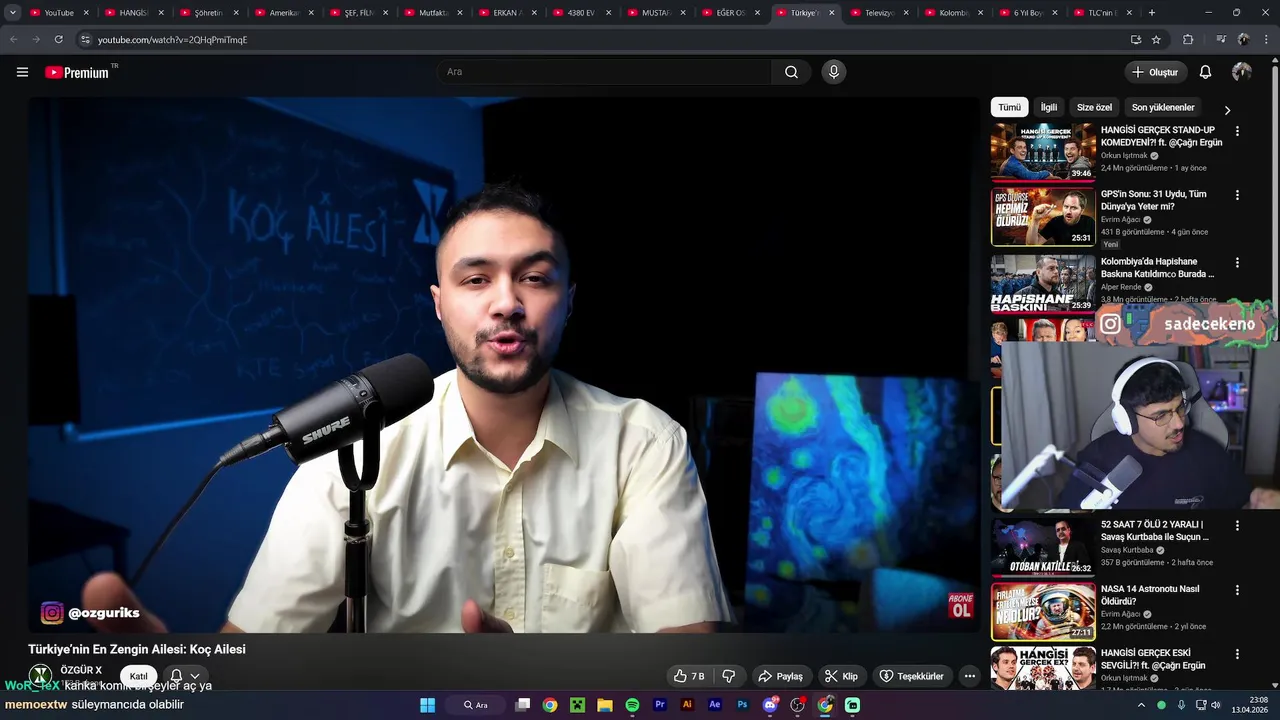The width and height of the screenshot is (1280, 720).
Task: Open the YouTube guide hamburger menu
Action: click(x=22, y=72)
